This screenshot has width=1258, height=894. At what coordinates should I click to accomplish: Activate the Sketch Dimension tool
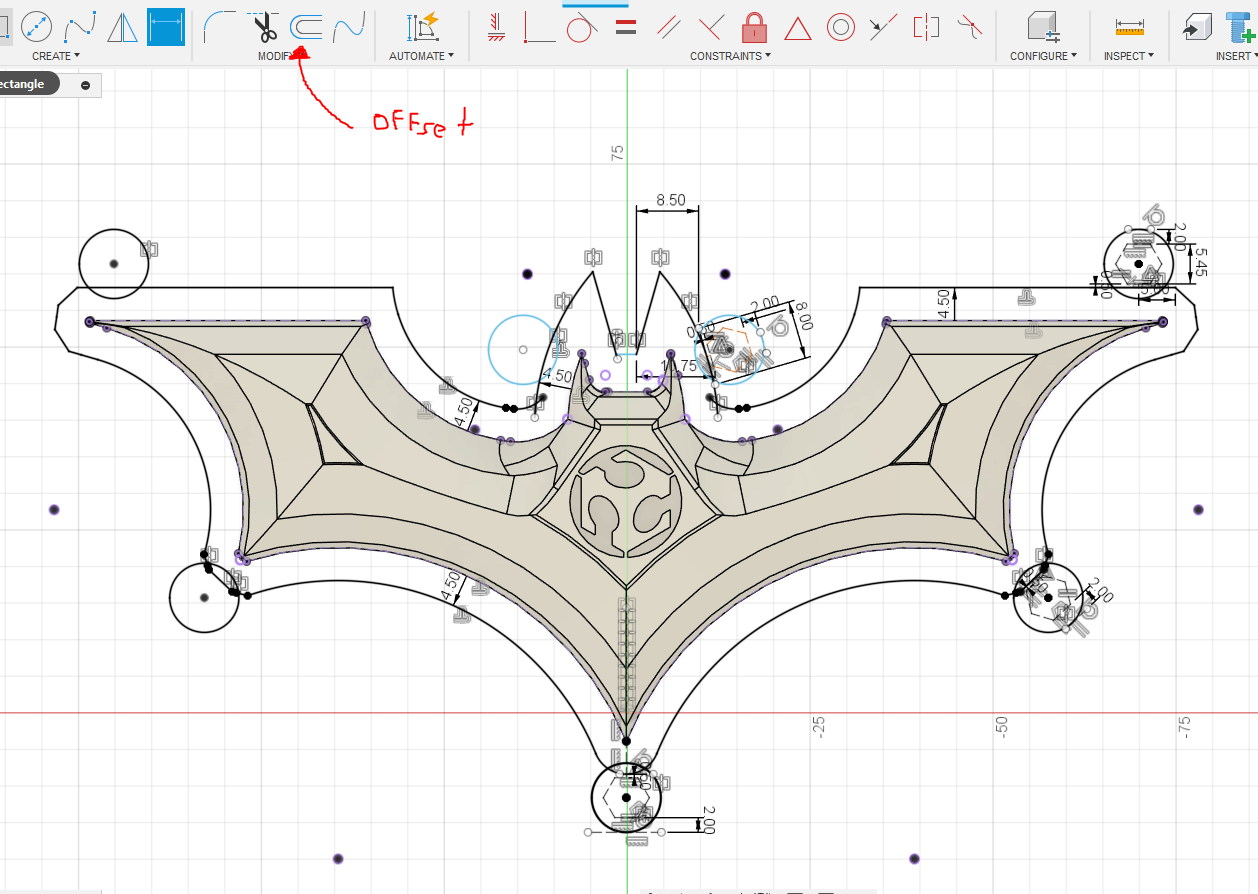(166, 27)
